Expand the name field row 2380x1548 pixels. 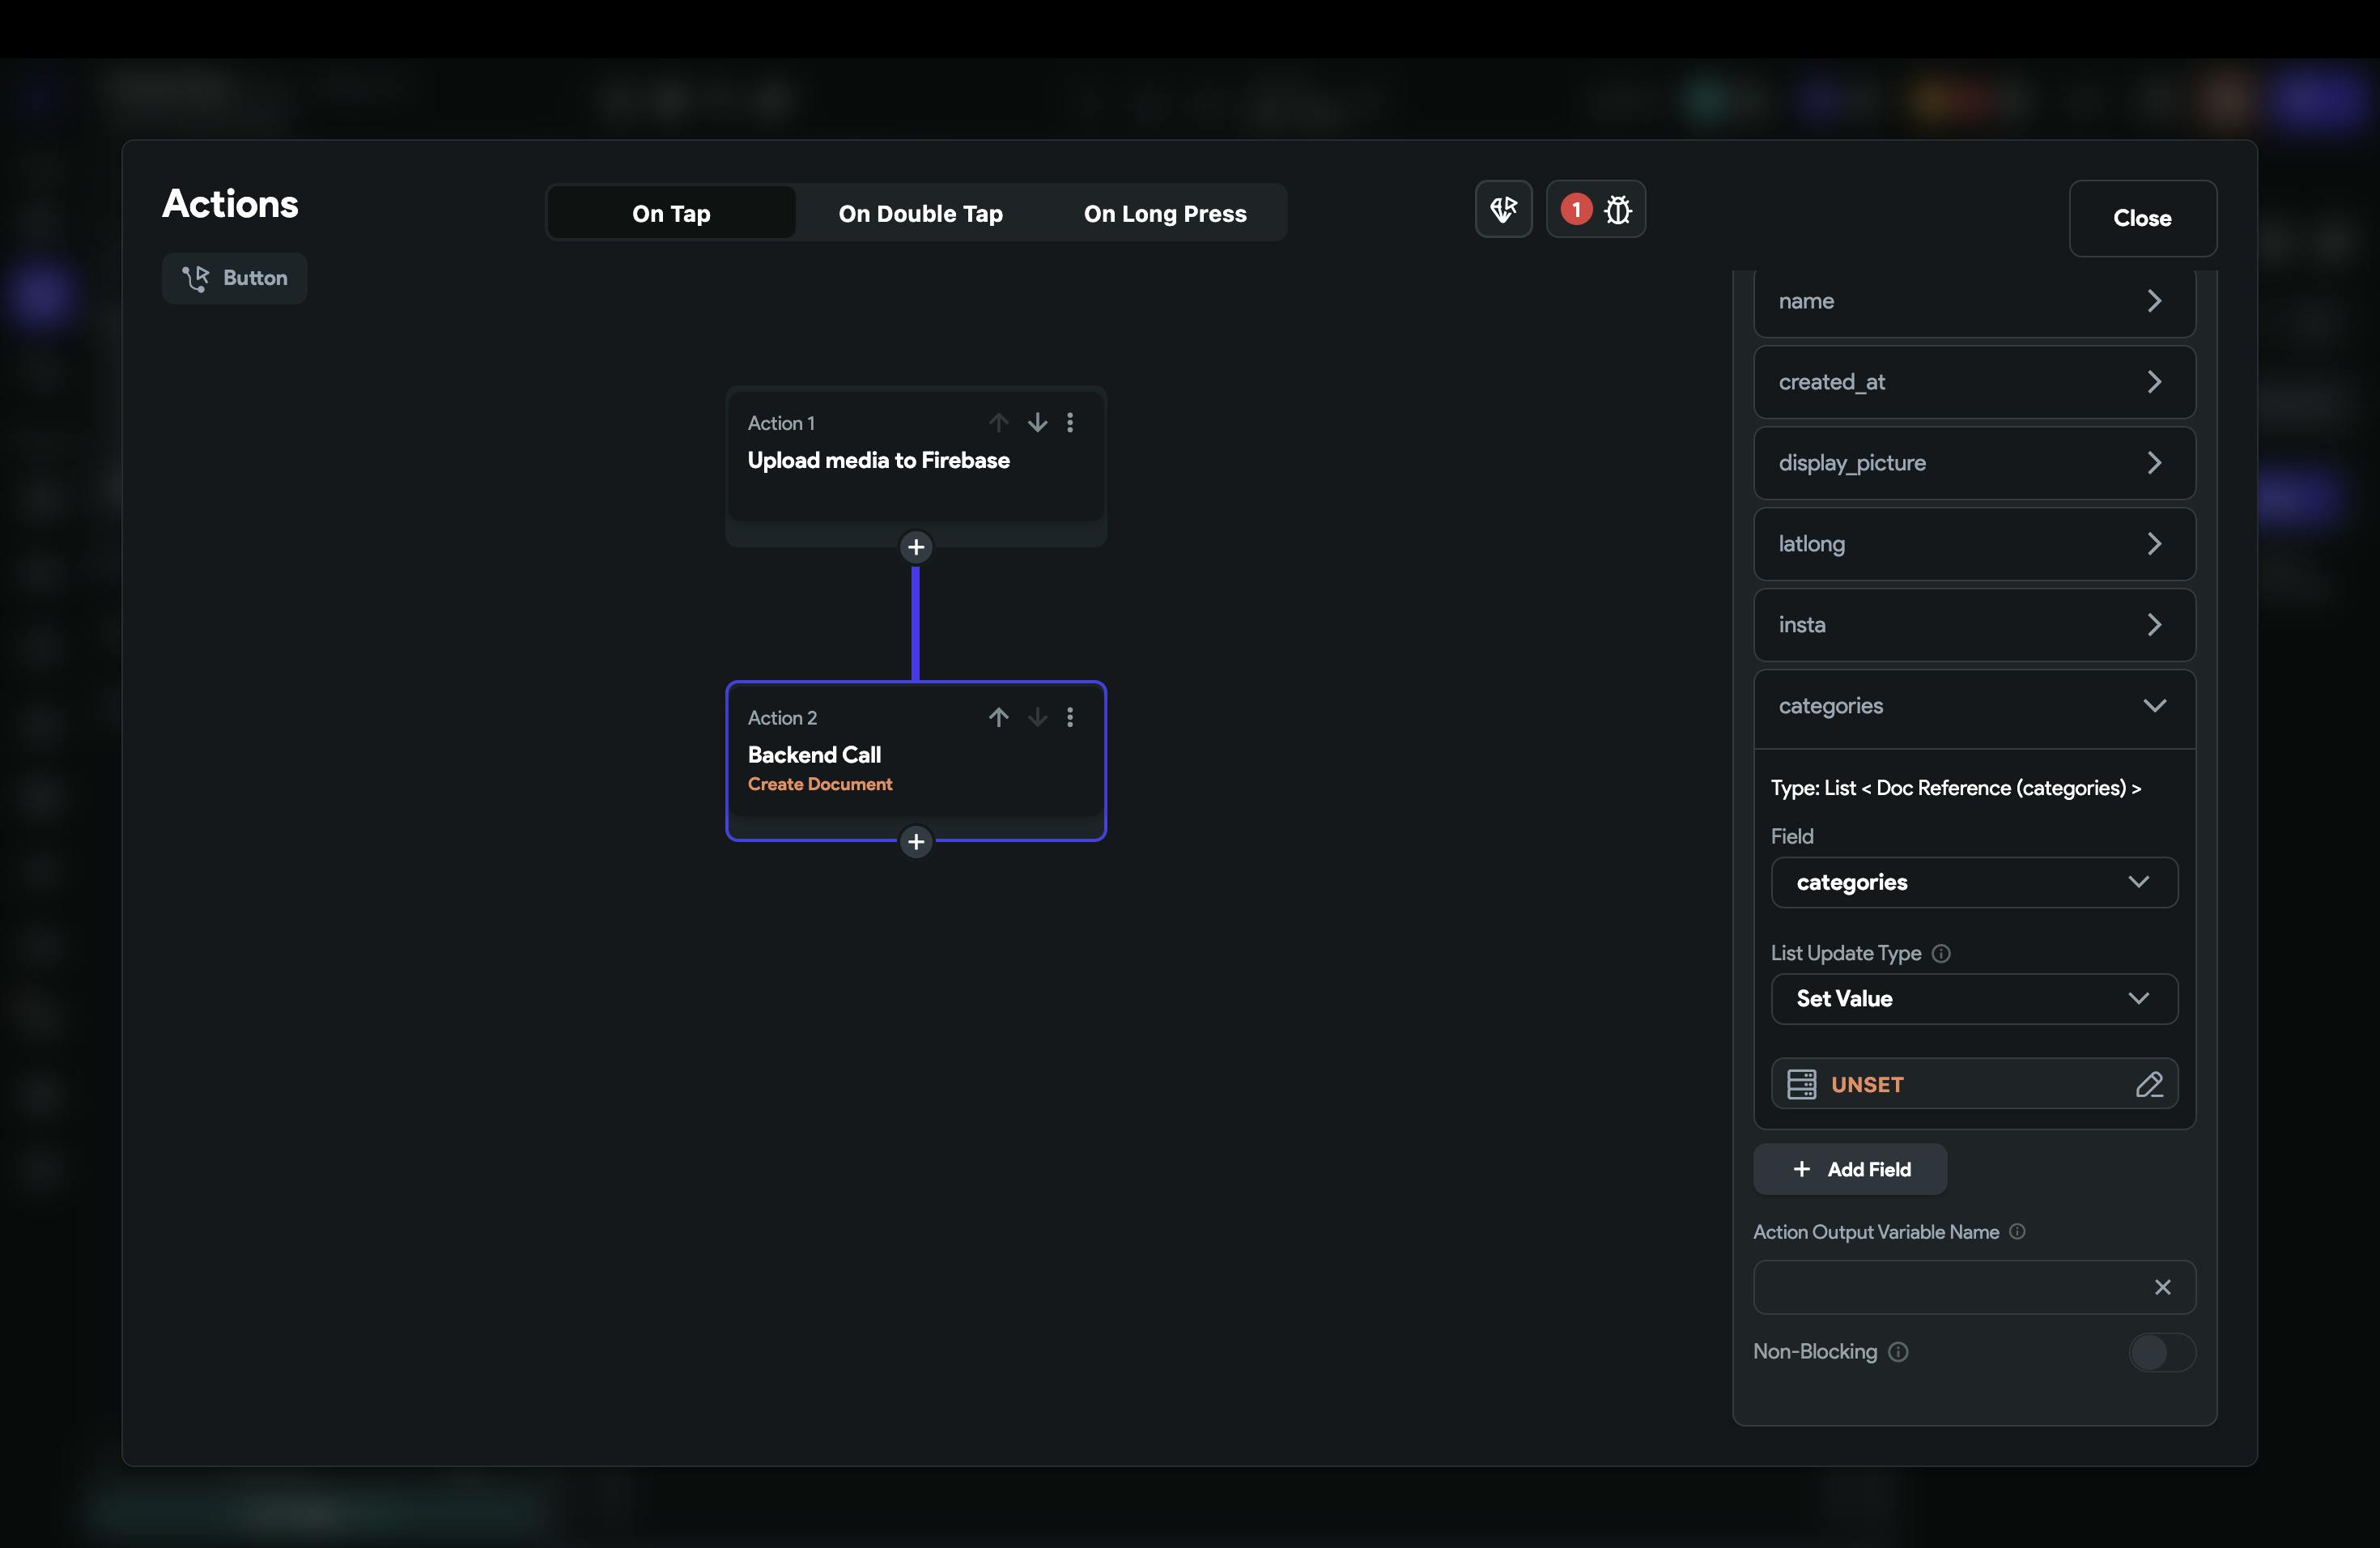coord(1974,301)
